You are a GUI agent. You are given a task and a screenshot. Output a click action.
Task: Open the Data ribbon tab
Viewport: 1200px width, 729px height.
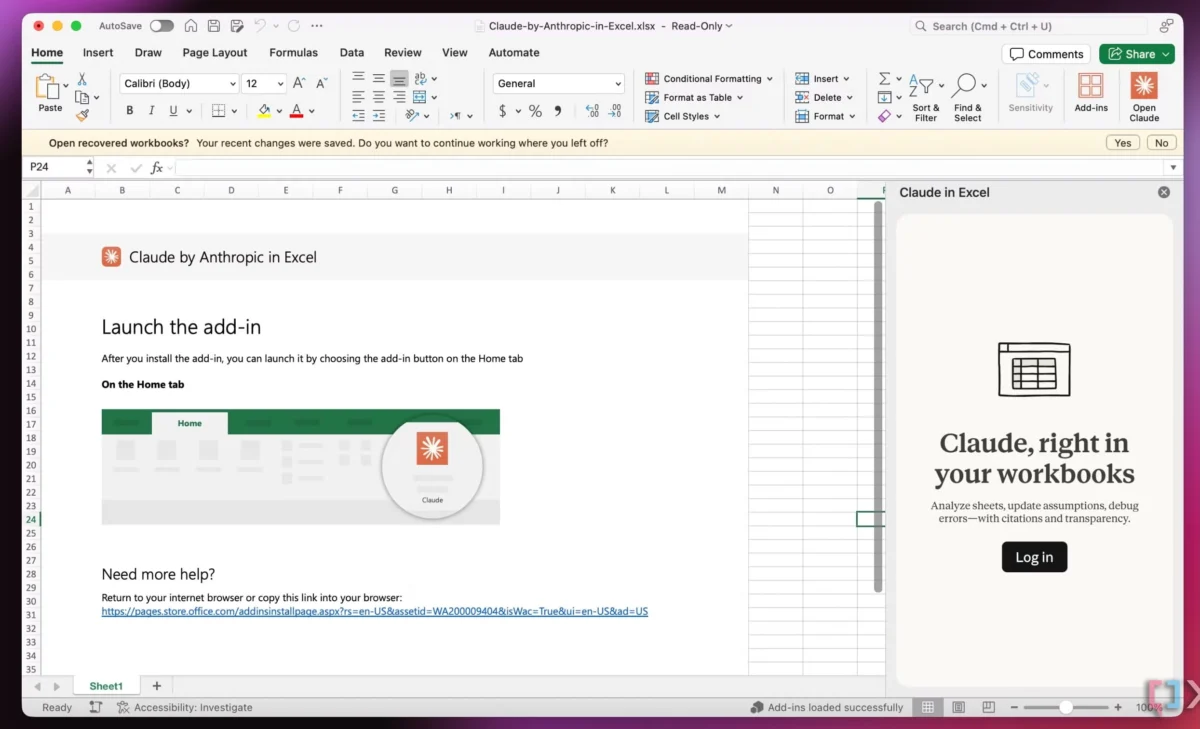click(351, 53)
